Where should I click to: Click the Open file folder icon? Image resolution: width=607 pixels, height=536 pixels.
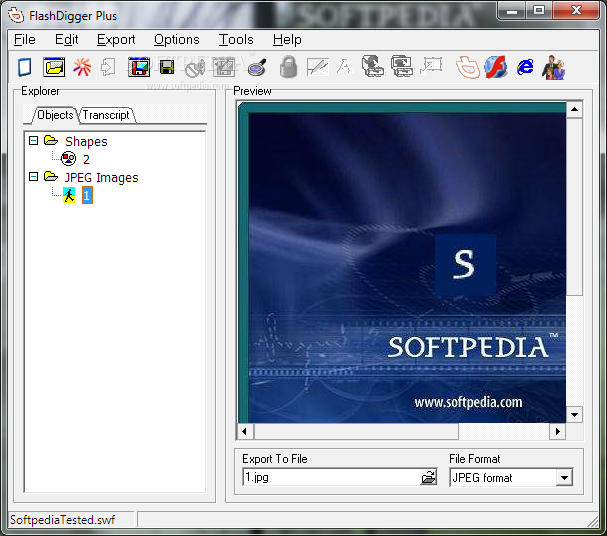(x=54, y=67)
